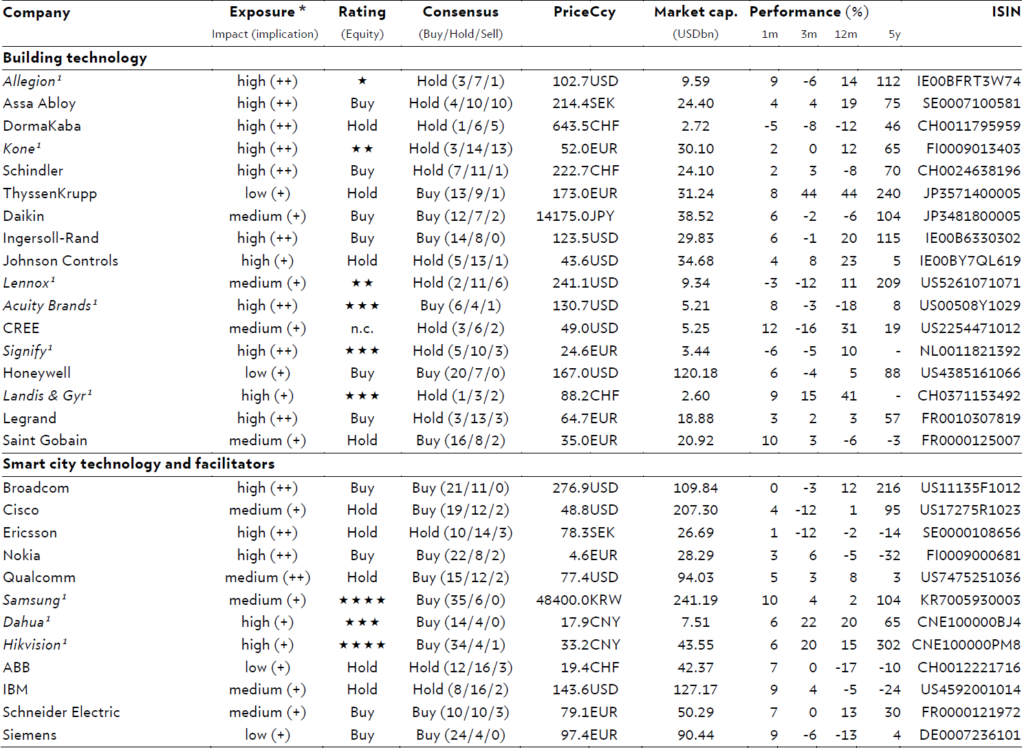Click the Allegion company name

[32, 82]
